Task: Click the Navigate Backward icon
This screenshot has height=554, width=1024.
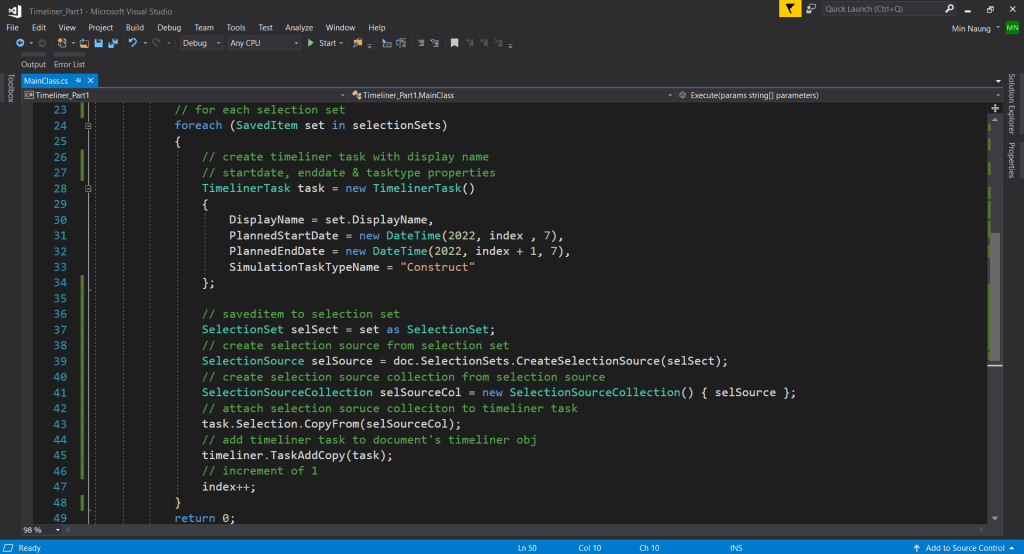Action: 19,43
